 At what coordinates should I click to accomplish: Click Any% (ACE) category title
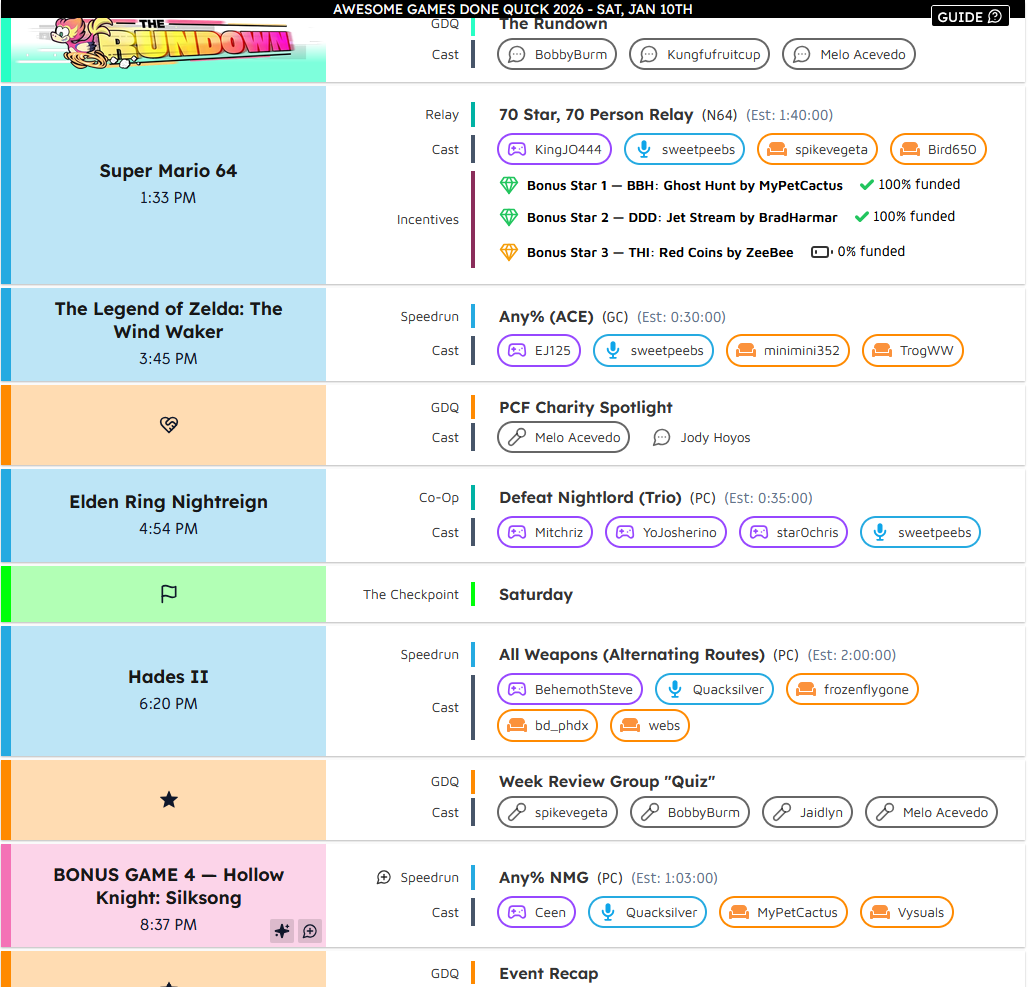[546, 316]
